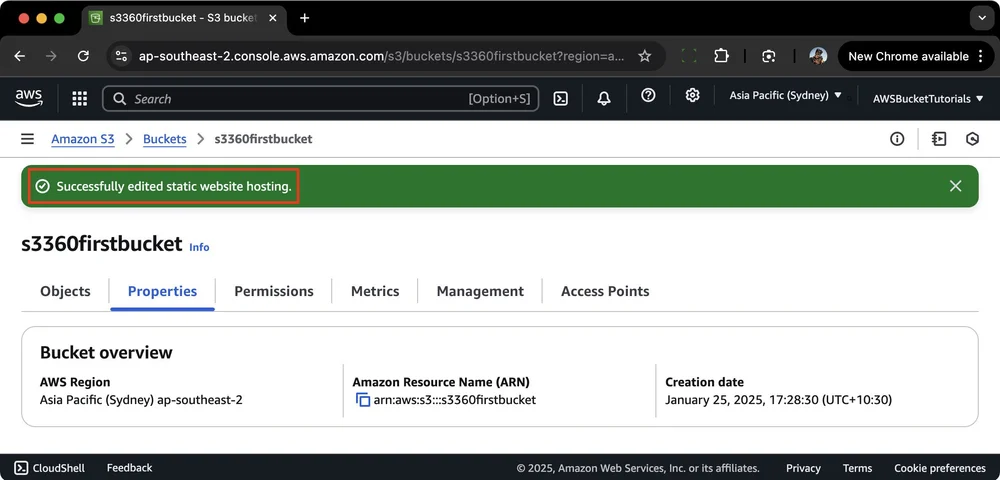This screenshot has width=1000, height=480.
Task: Open the AWS services grid menu
Action: click(79, 98)
